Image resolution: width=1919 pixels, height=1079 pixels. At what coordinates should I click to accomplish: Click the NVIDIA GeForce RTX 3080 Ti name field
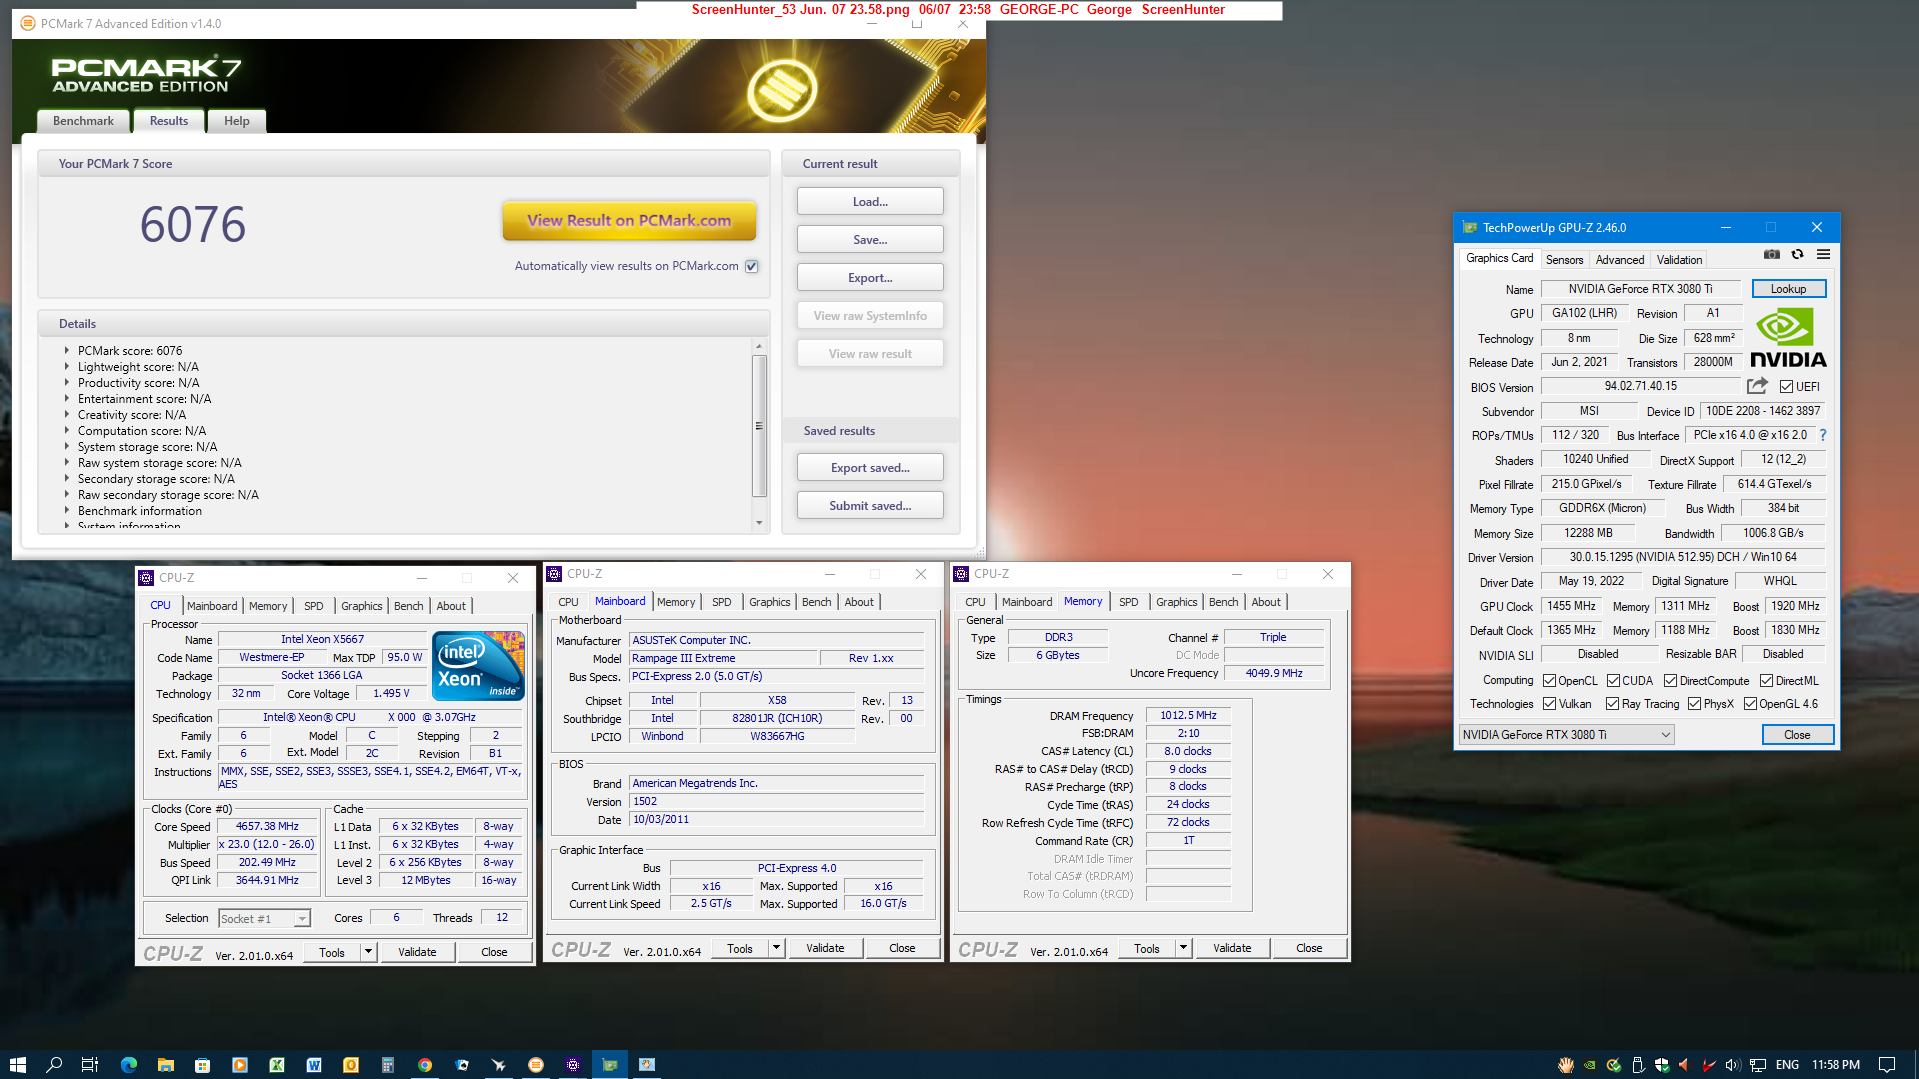pos(1640,289)
